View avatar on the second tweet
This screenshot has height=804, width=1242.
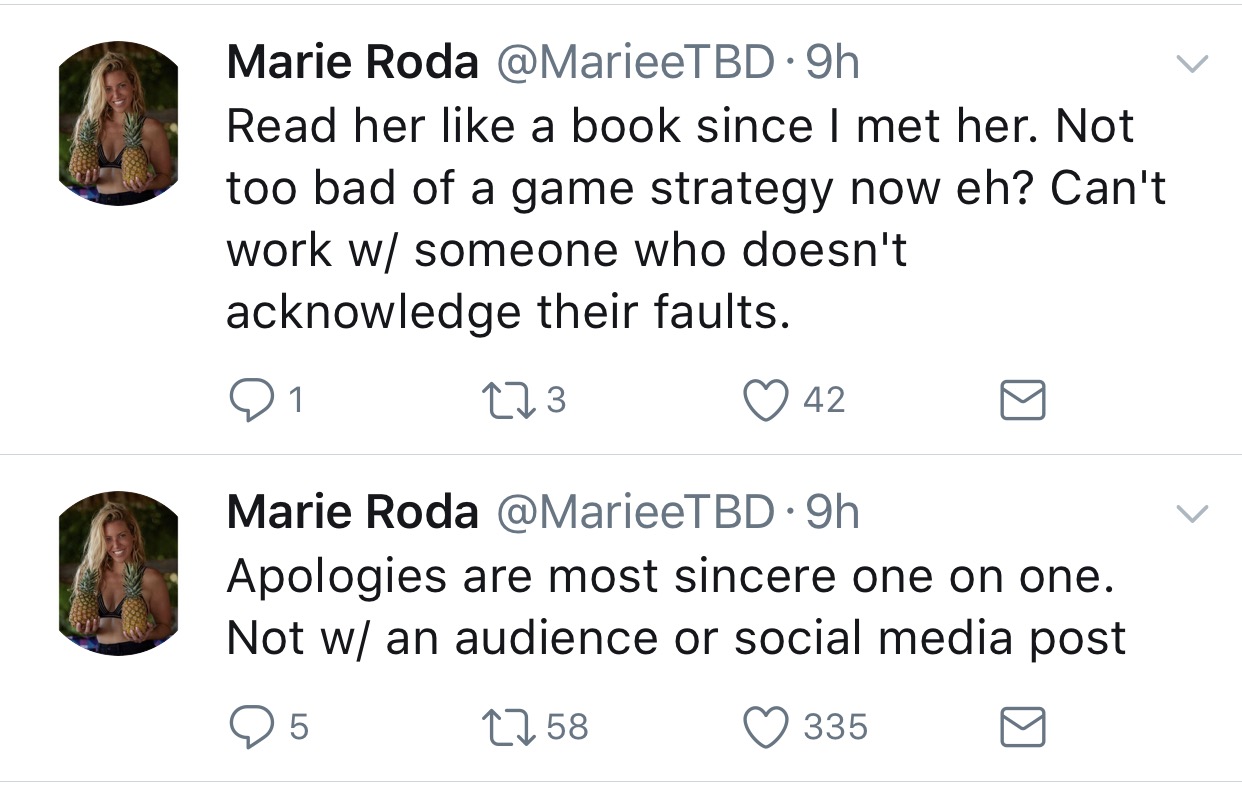click(118, 573)
